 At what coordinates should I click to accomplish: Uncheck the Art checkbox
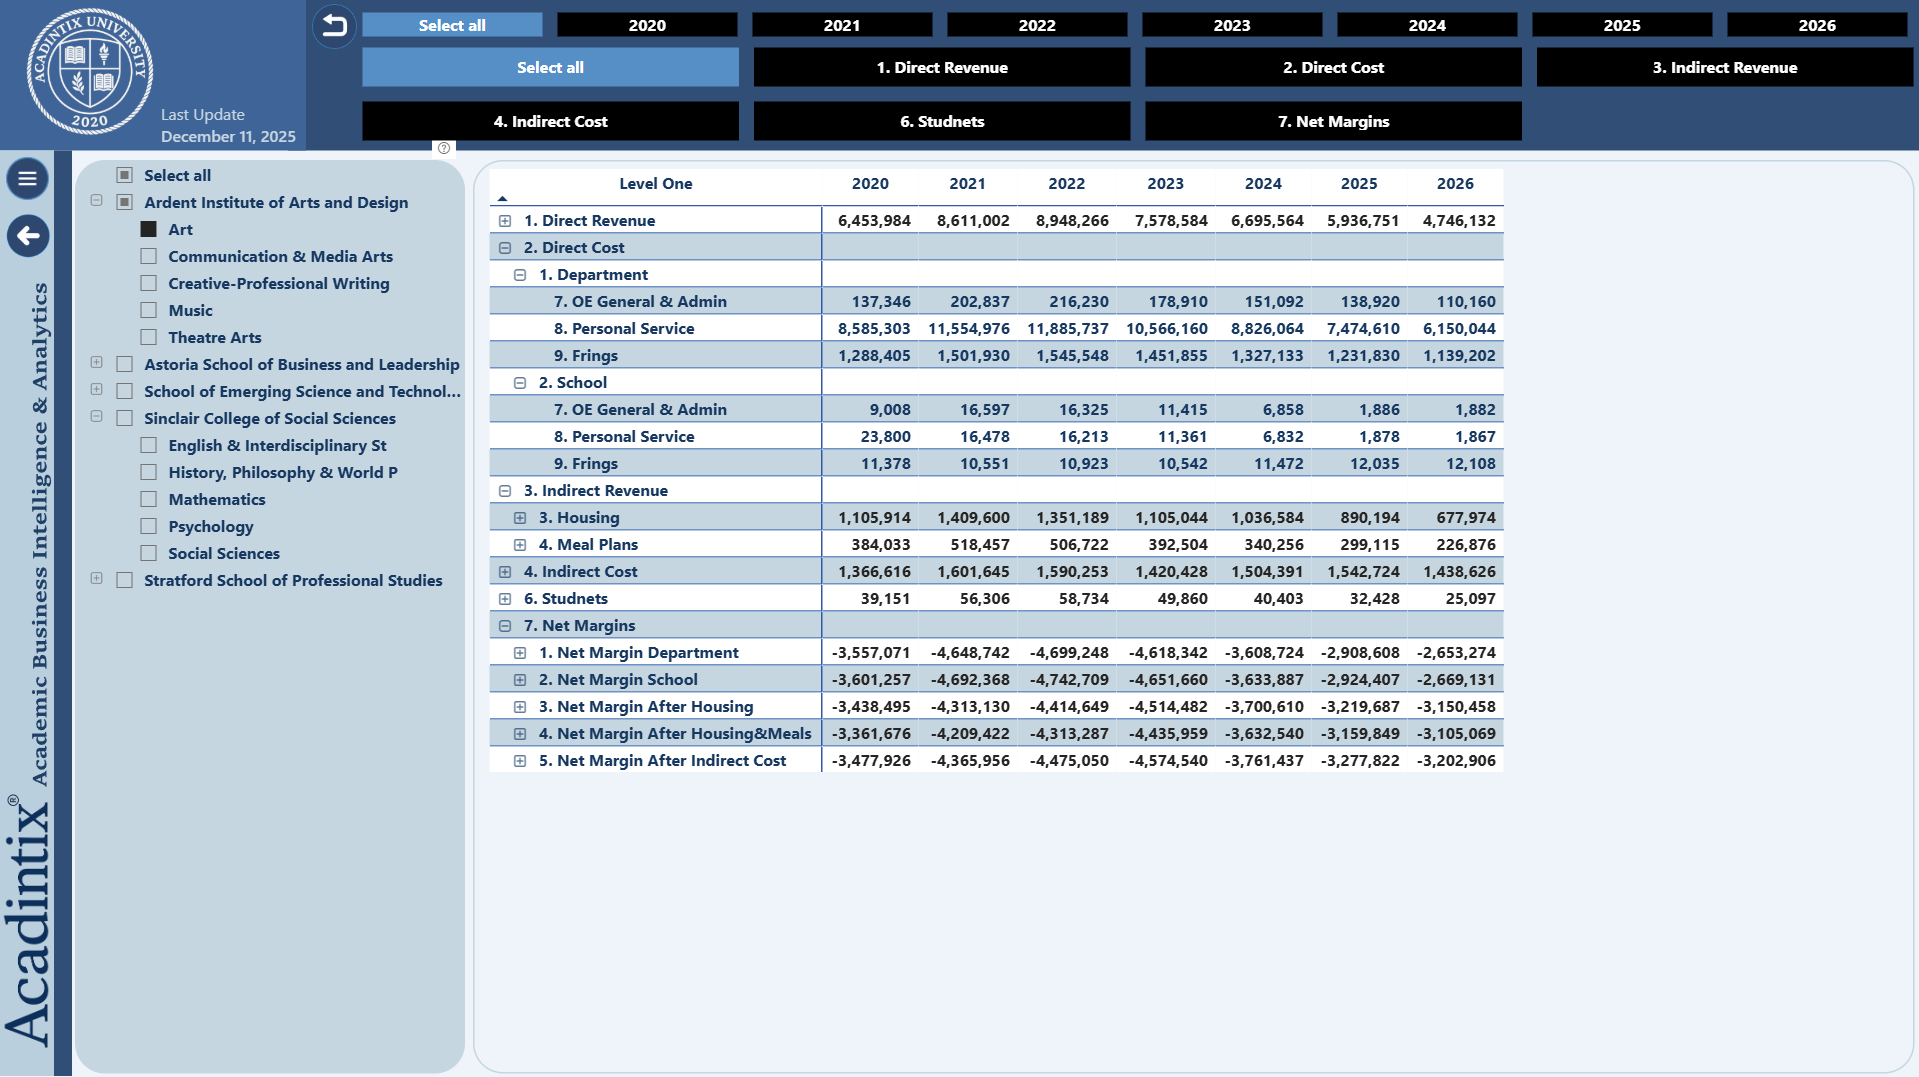point(149,230)
